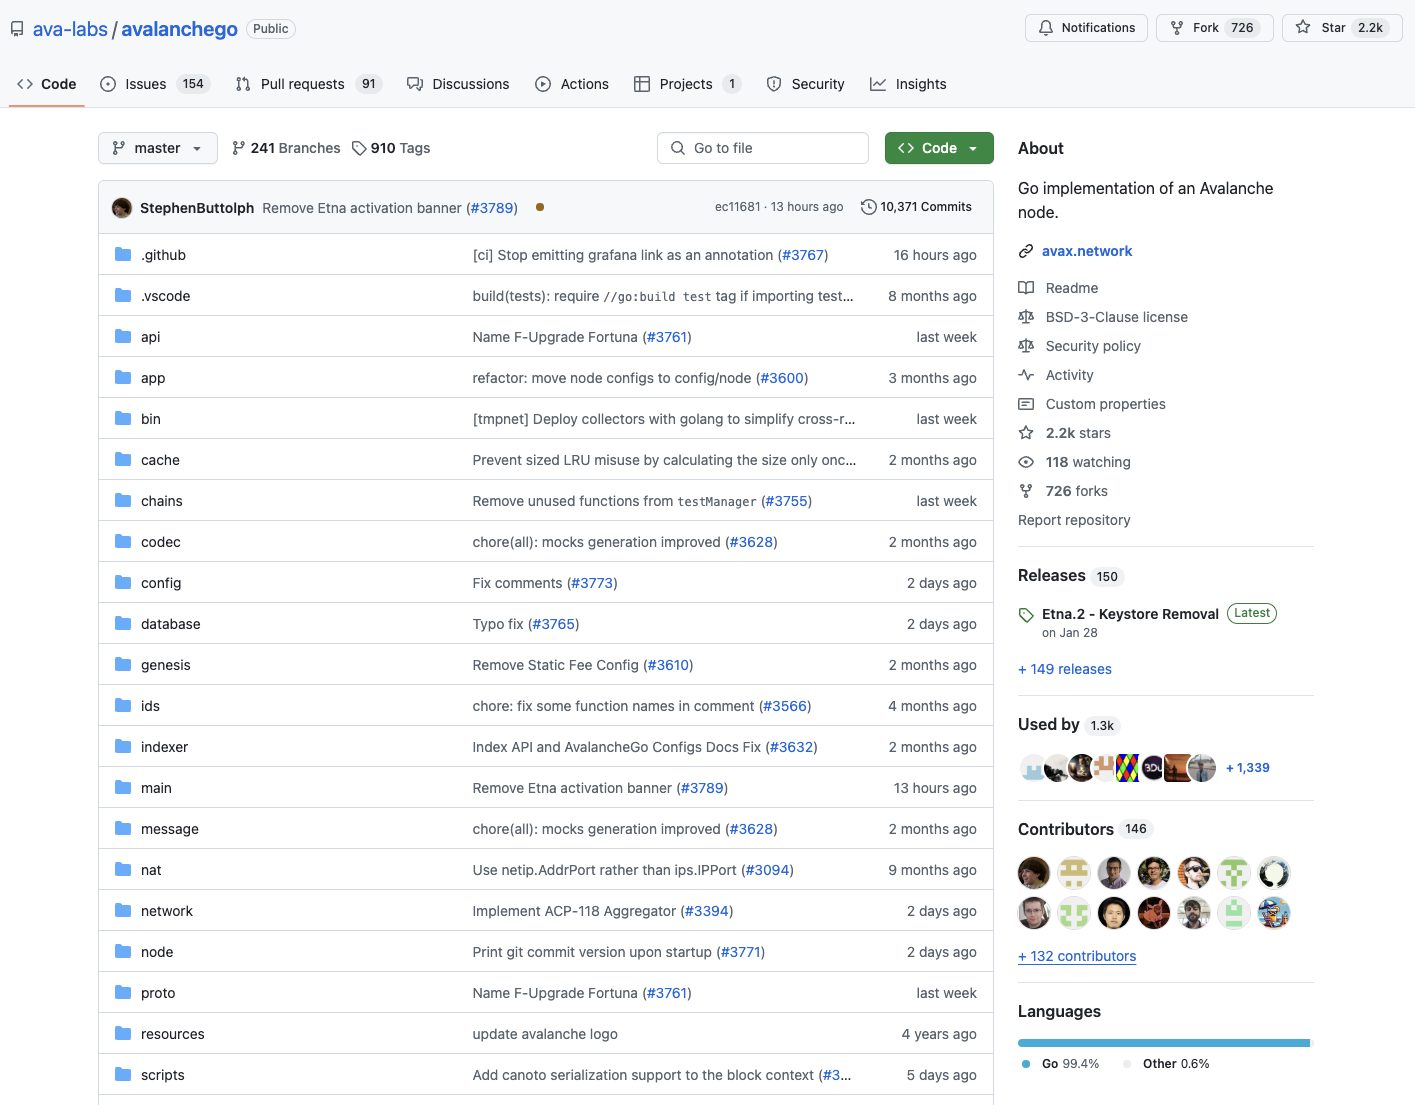Screen dimensions: 1415x1105
Task: Open the ava-labs organization link
Action: coord(70,29)
